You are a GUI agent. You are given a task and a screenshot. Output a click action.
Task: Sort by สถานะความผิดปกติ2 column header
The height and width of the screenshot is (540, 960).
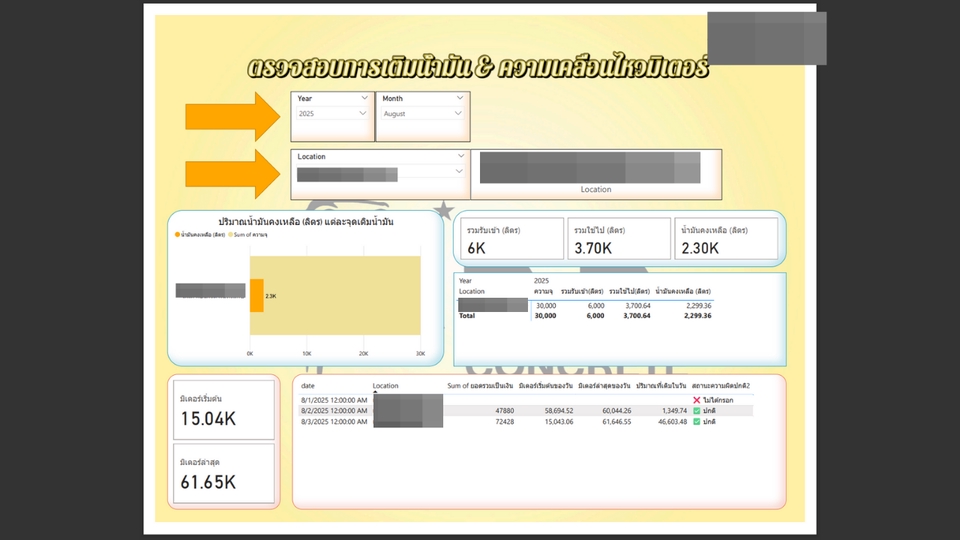click(x=721, y=386)
